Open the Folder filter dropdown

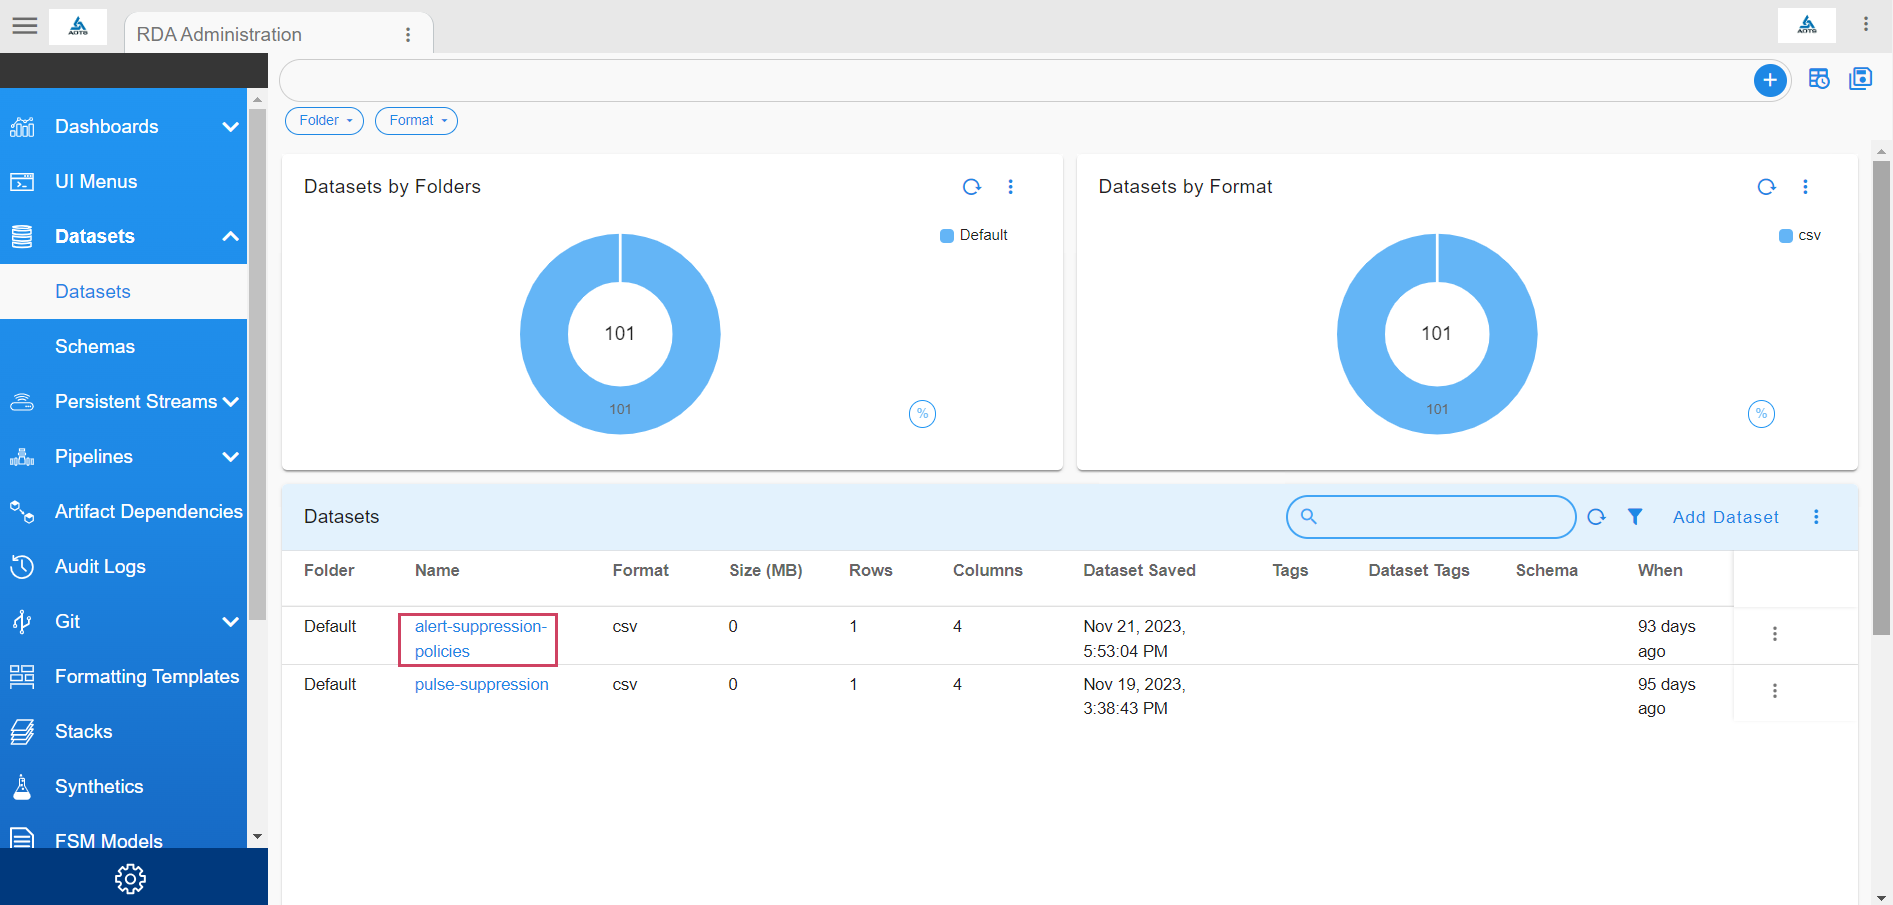pyautogui.click(x=324, y=121)
